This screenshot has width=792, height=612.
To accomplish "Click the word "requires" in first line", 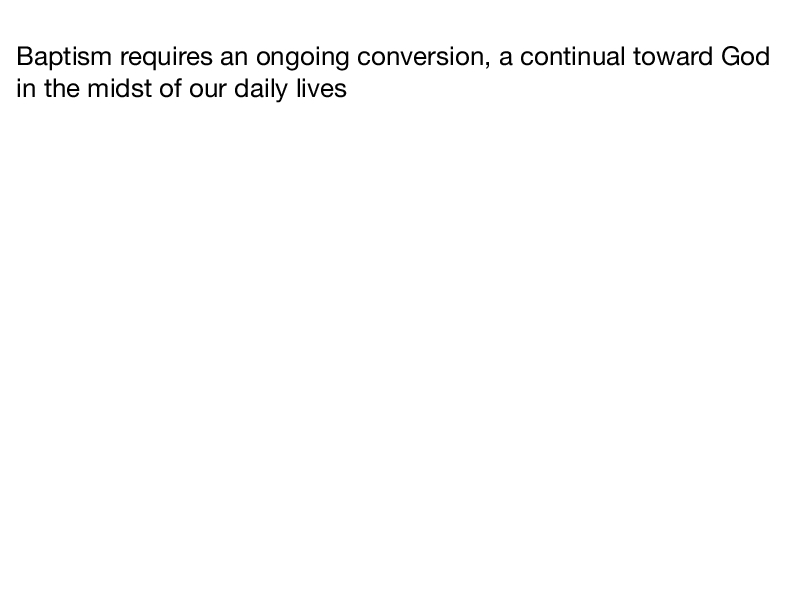I will (166, 58).
